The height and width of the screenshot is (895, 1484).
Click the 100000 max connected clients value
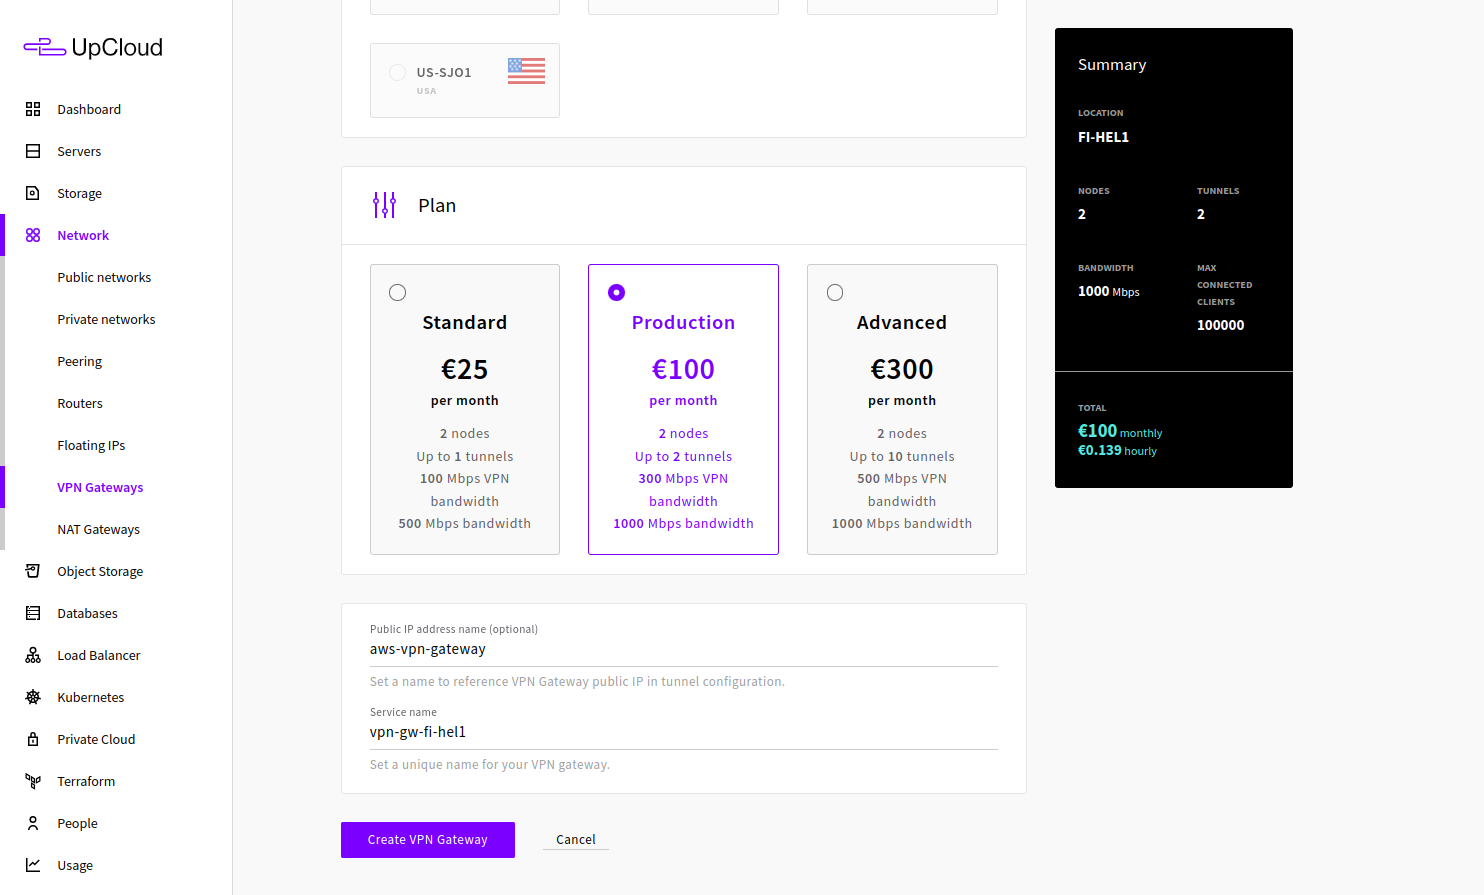[x=1221, y=325]
